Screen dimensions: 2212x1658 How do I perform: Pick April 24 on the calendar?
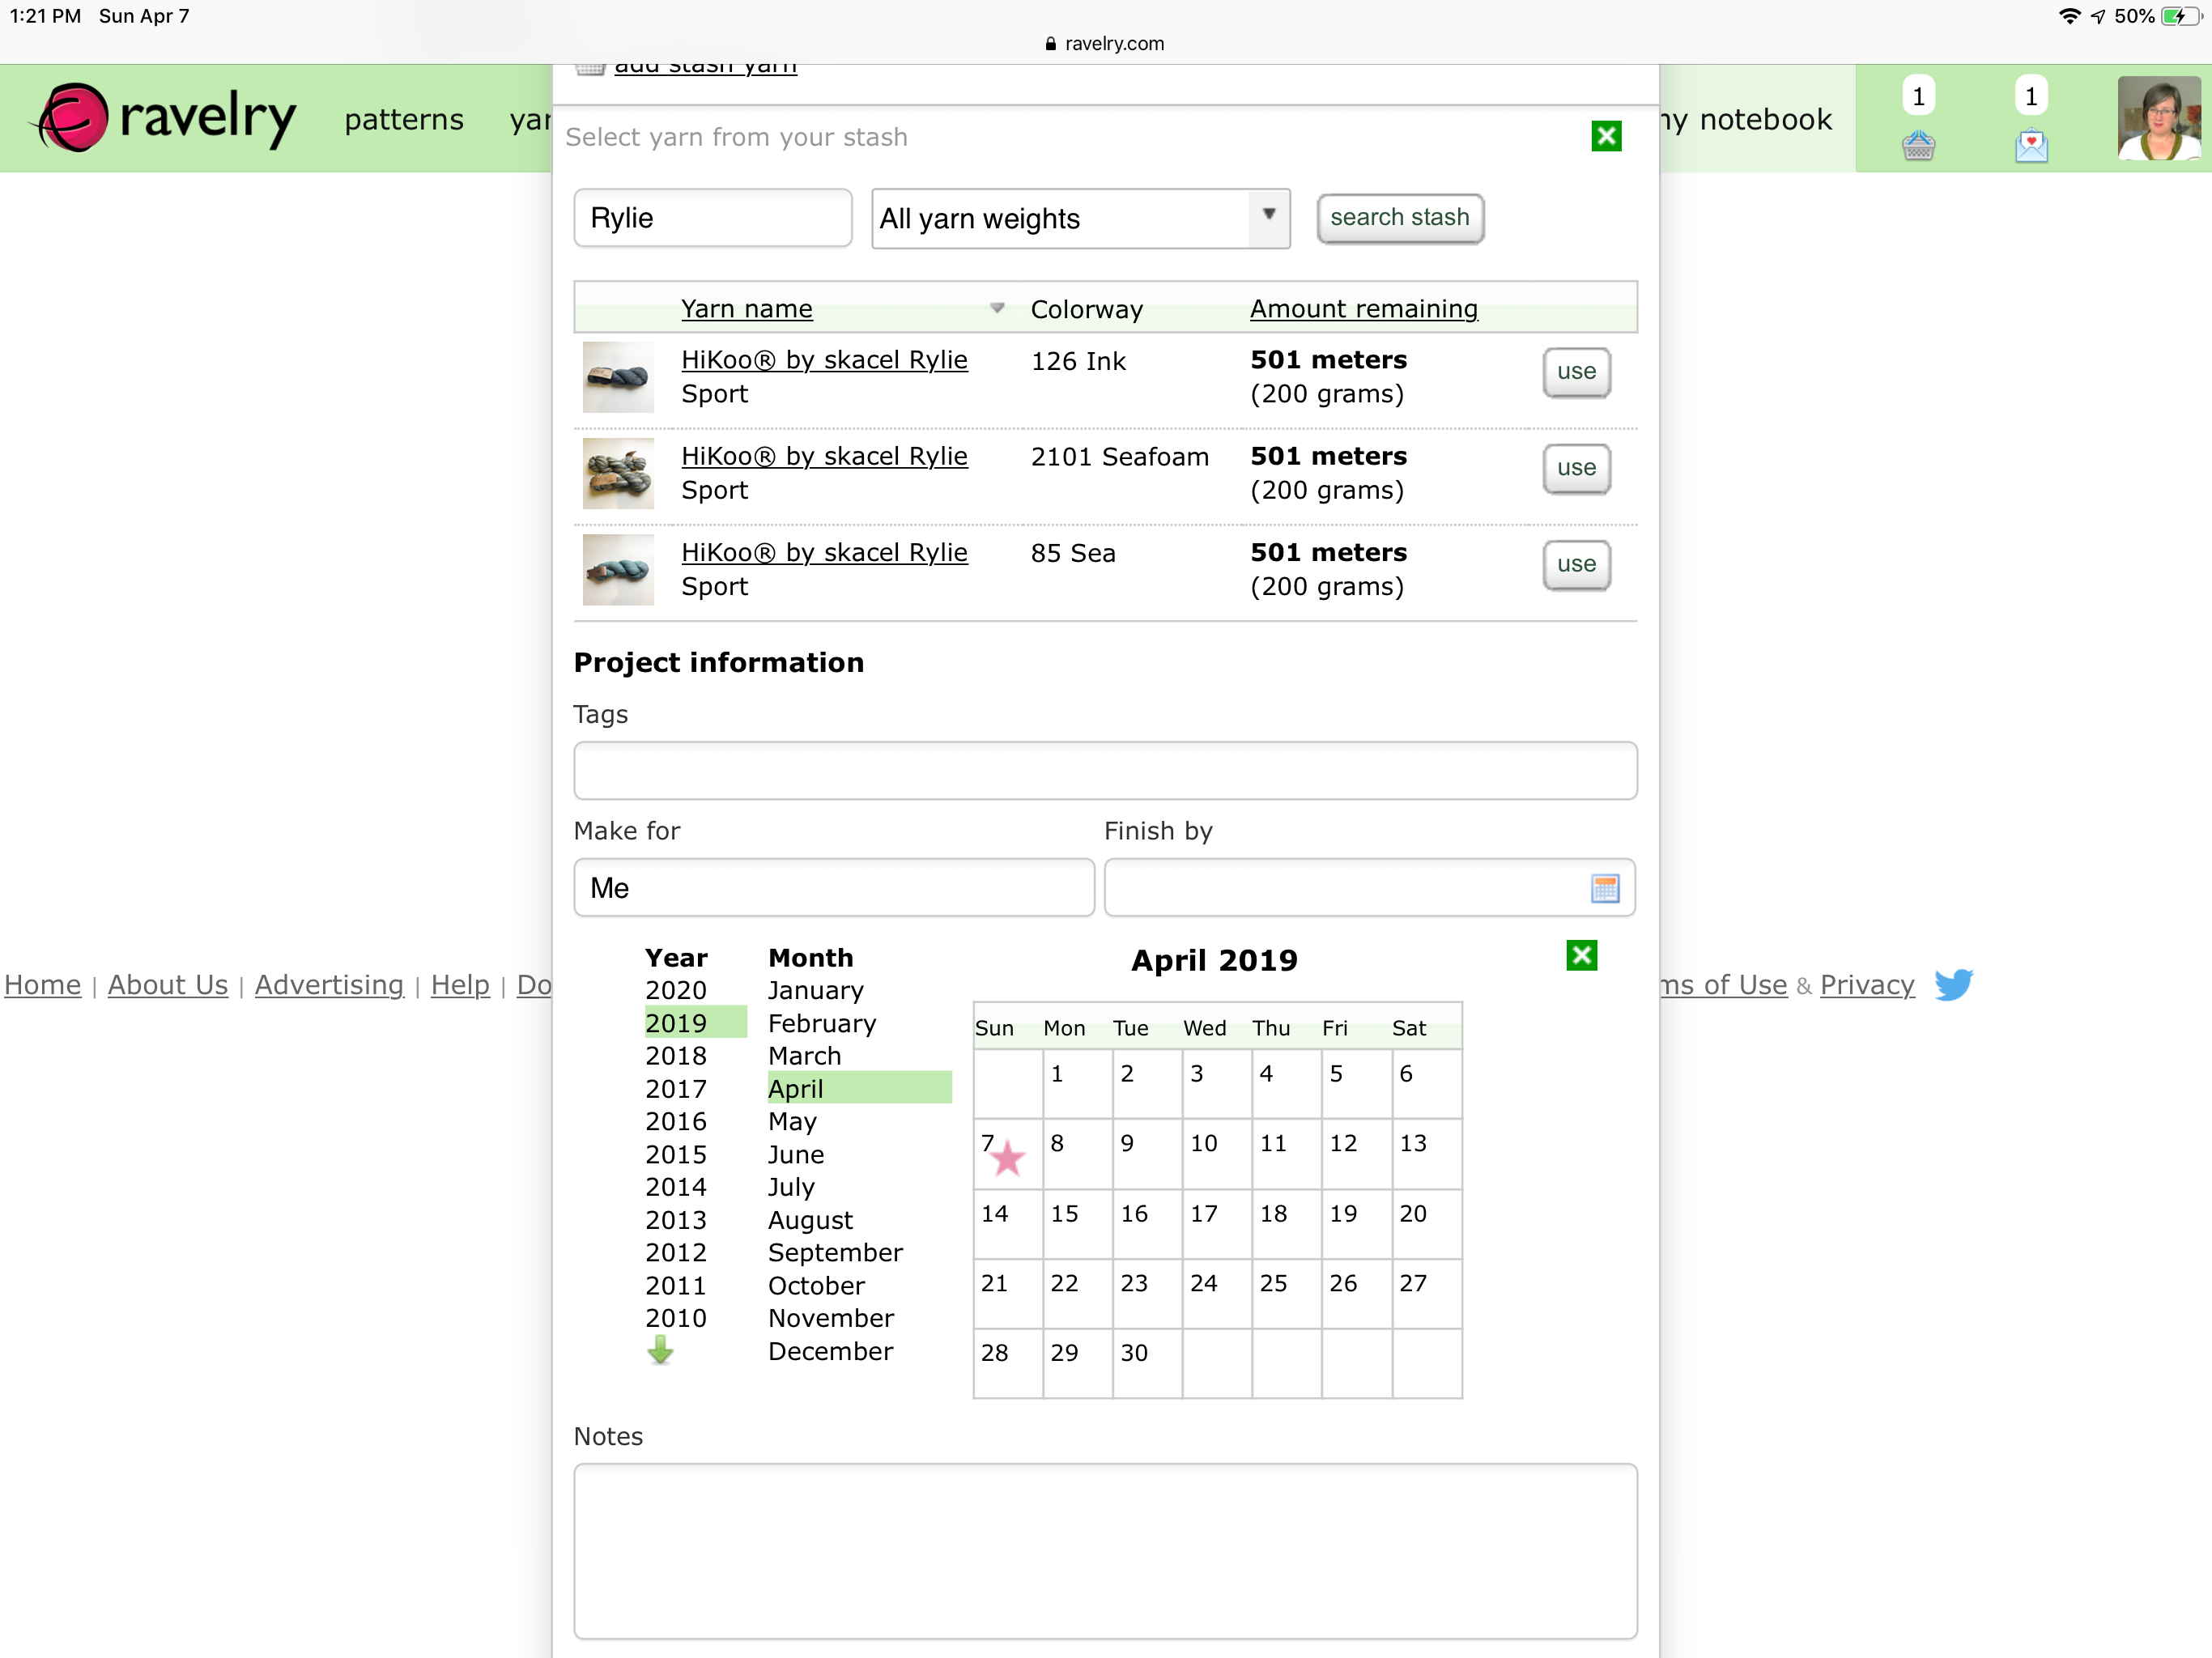coord(1217,1295)
